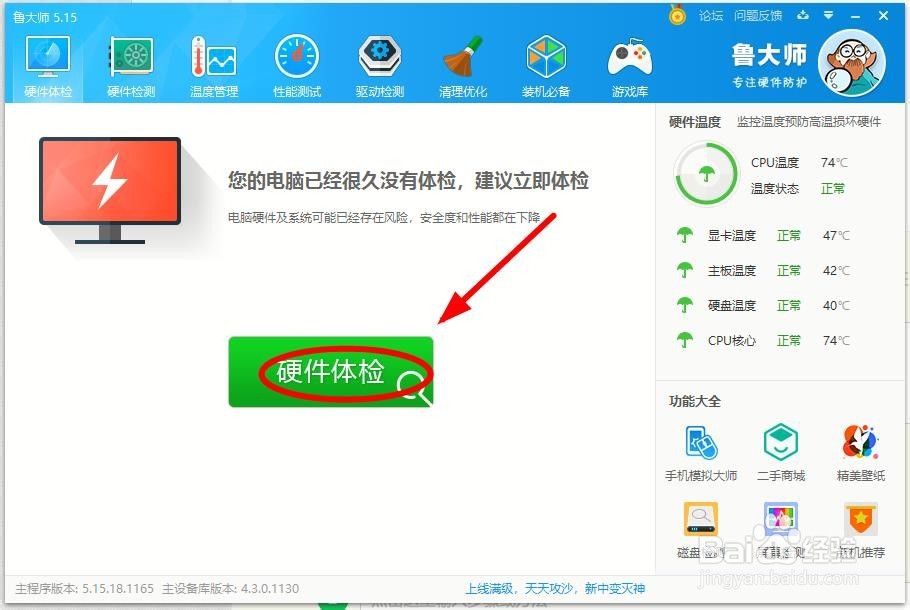Open the 清理优化 broom section

point(463,66)
